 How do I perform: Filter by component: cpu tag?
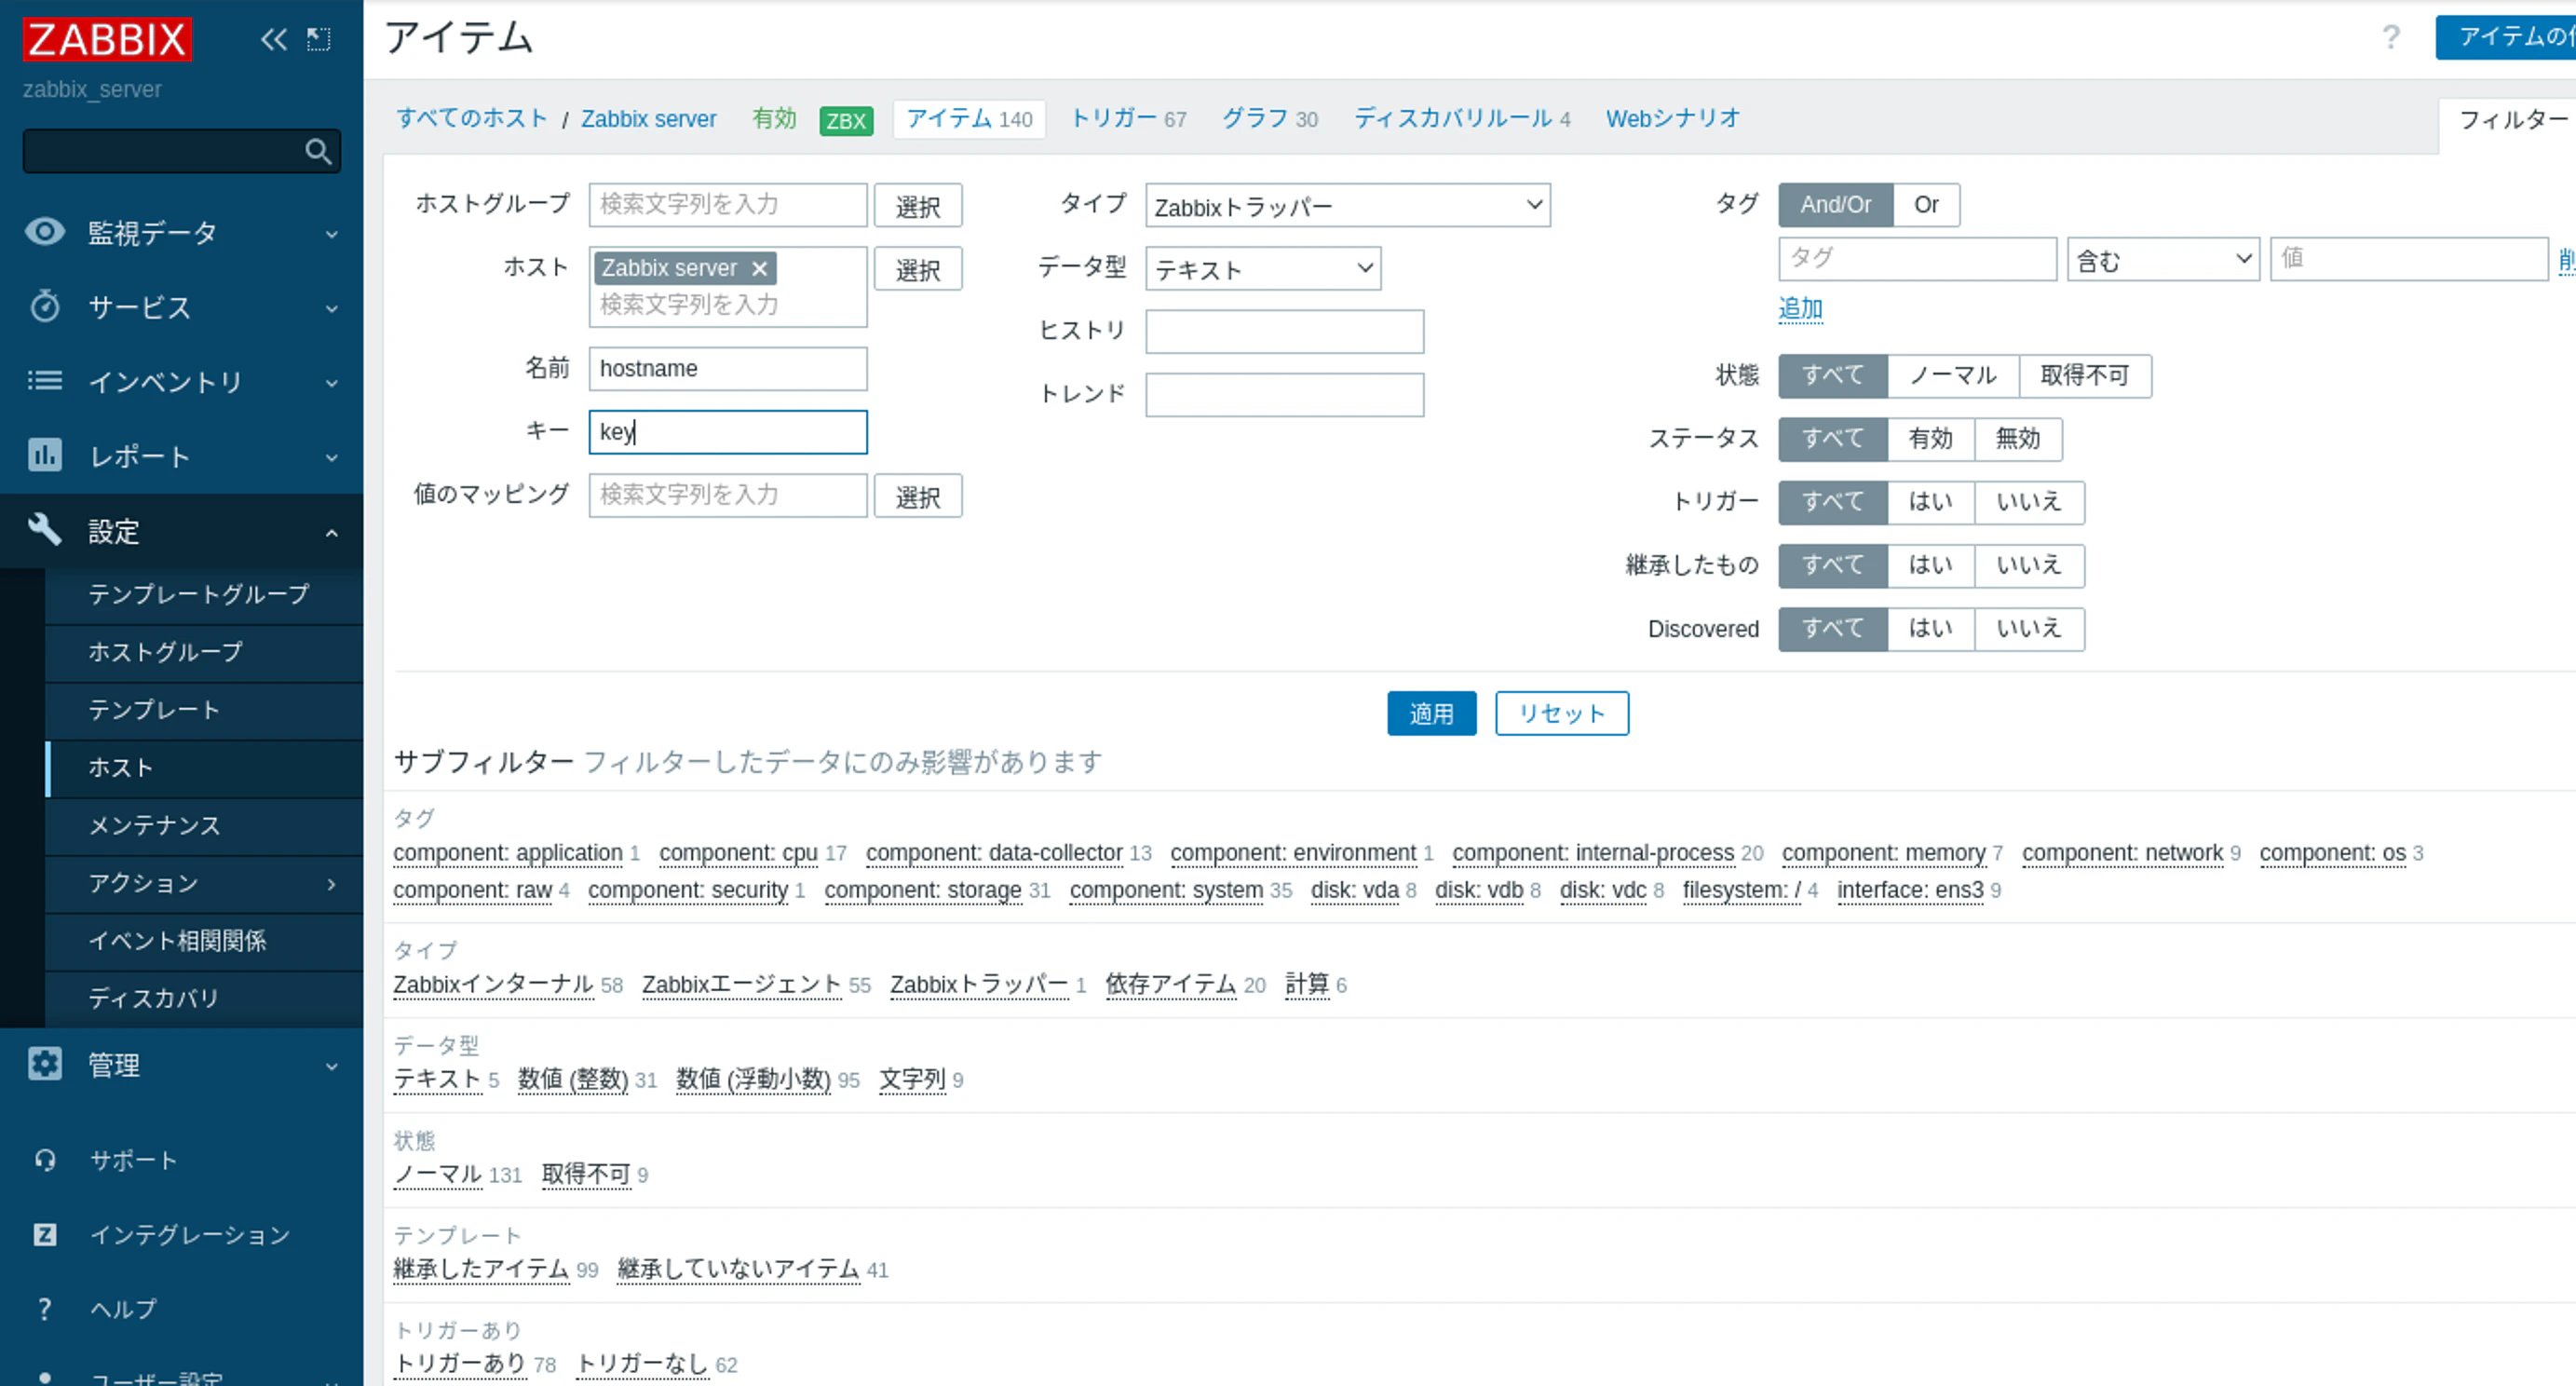point(738,853)
